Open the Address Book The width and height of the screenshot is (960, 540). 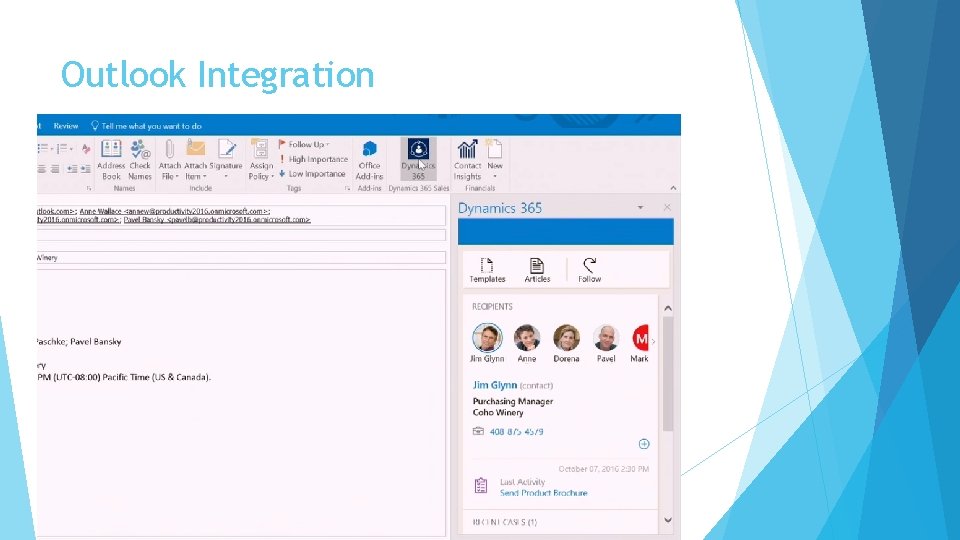point(111,160)
